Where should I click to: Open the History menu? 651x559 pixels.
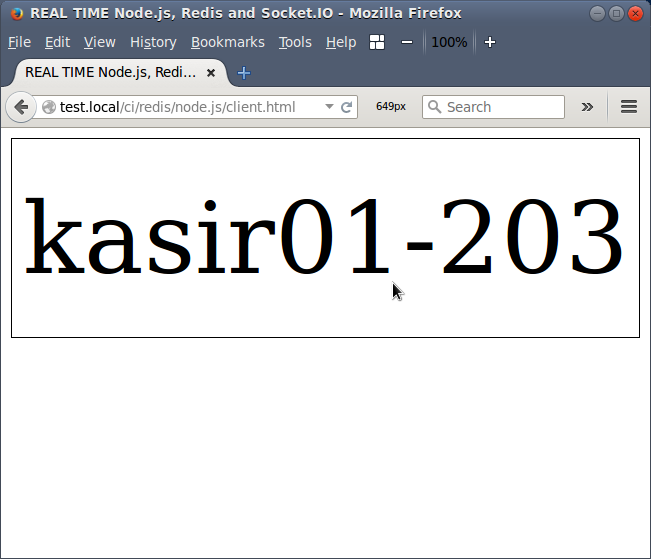(153, 42)
